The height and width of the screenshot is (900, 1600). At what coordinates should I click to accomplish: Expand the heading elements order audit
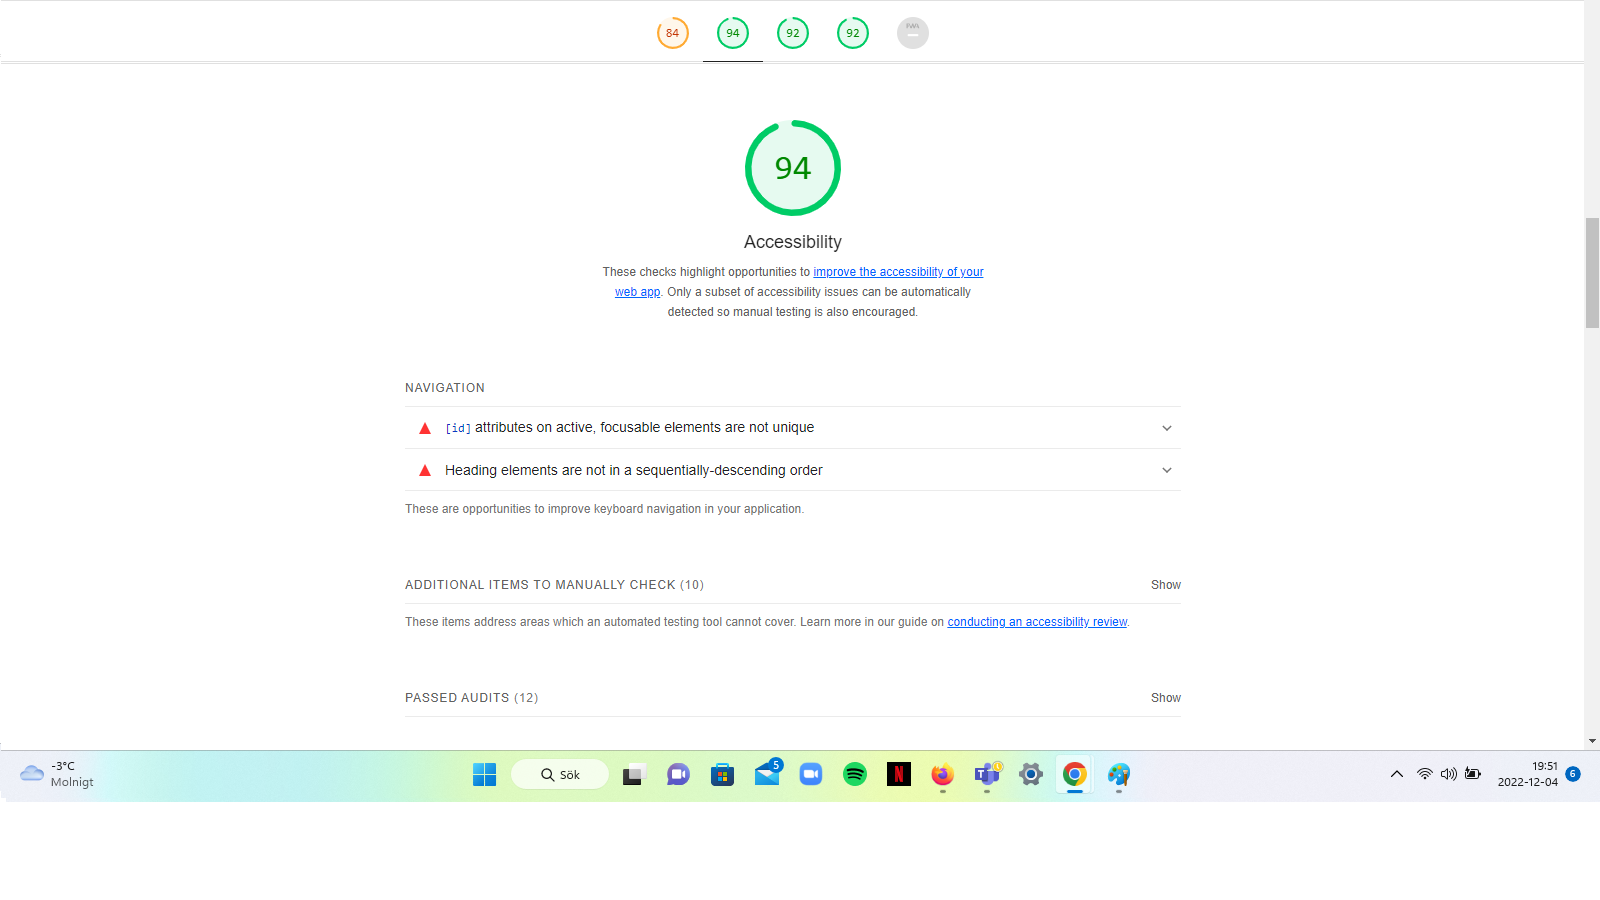1166,469
